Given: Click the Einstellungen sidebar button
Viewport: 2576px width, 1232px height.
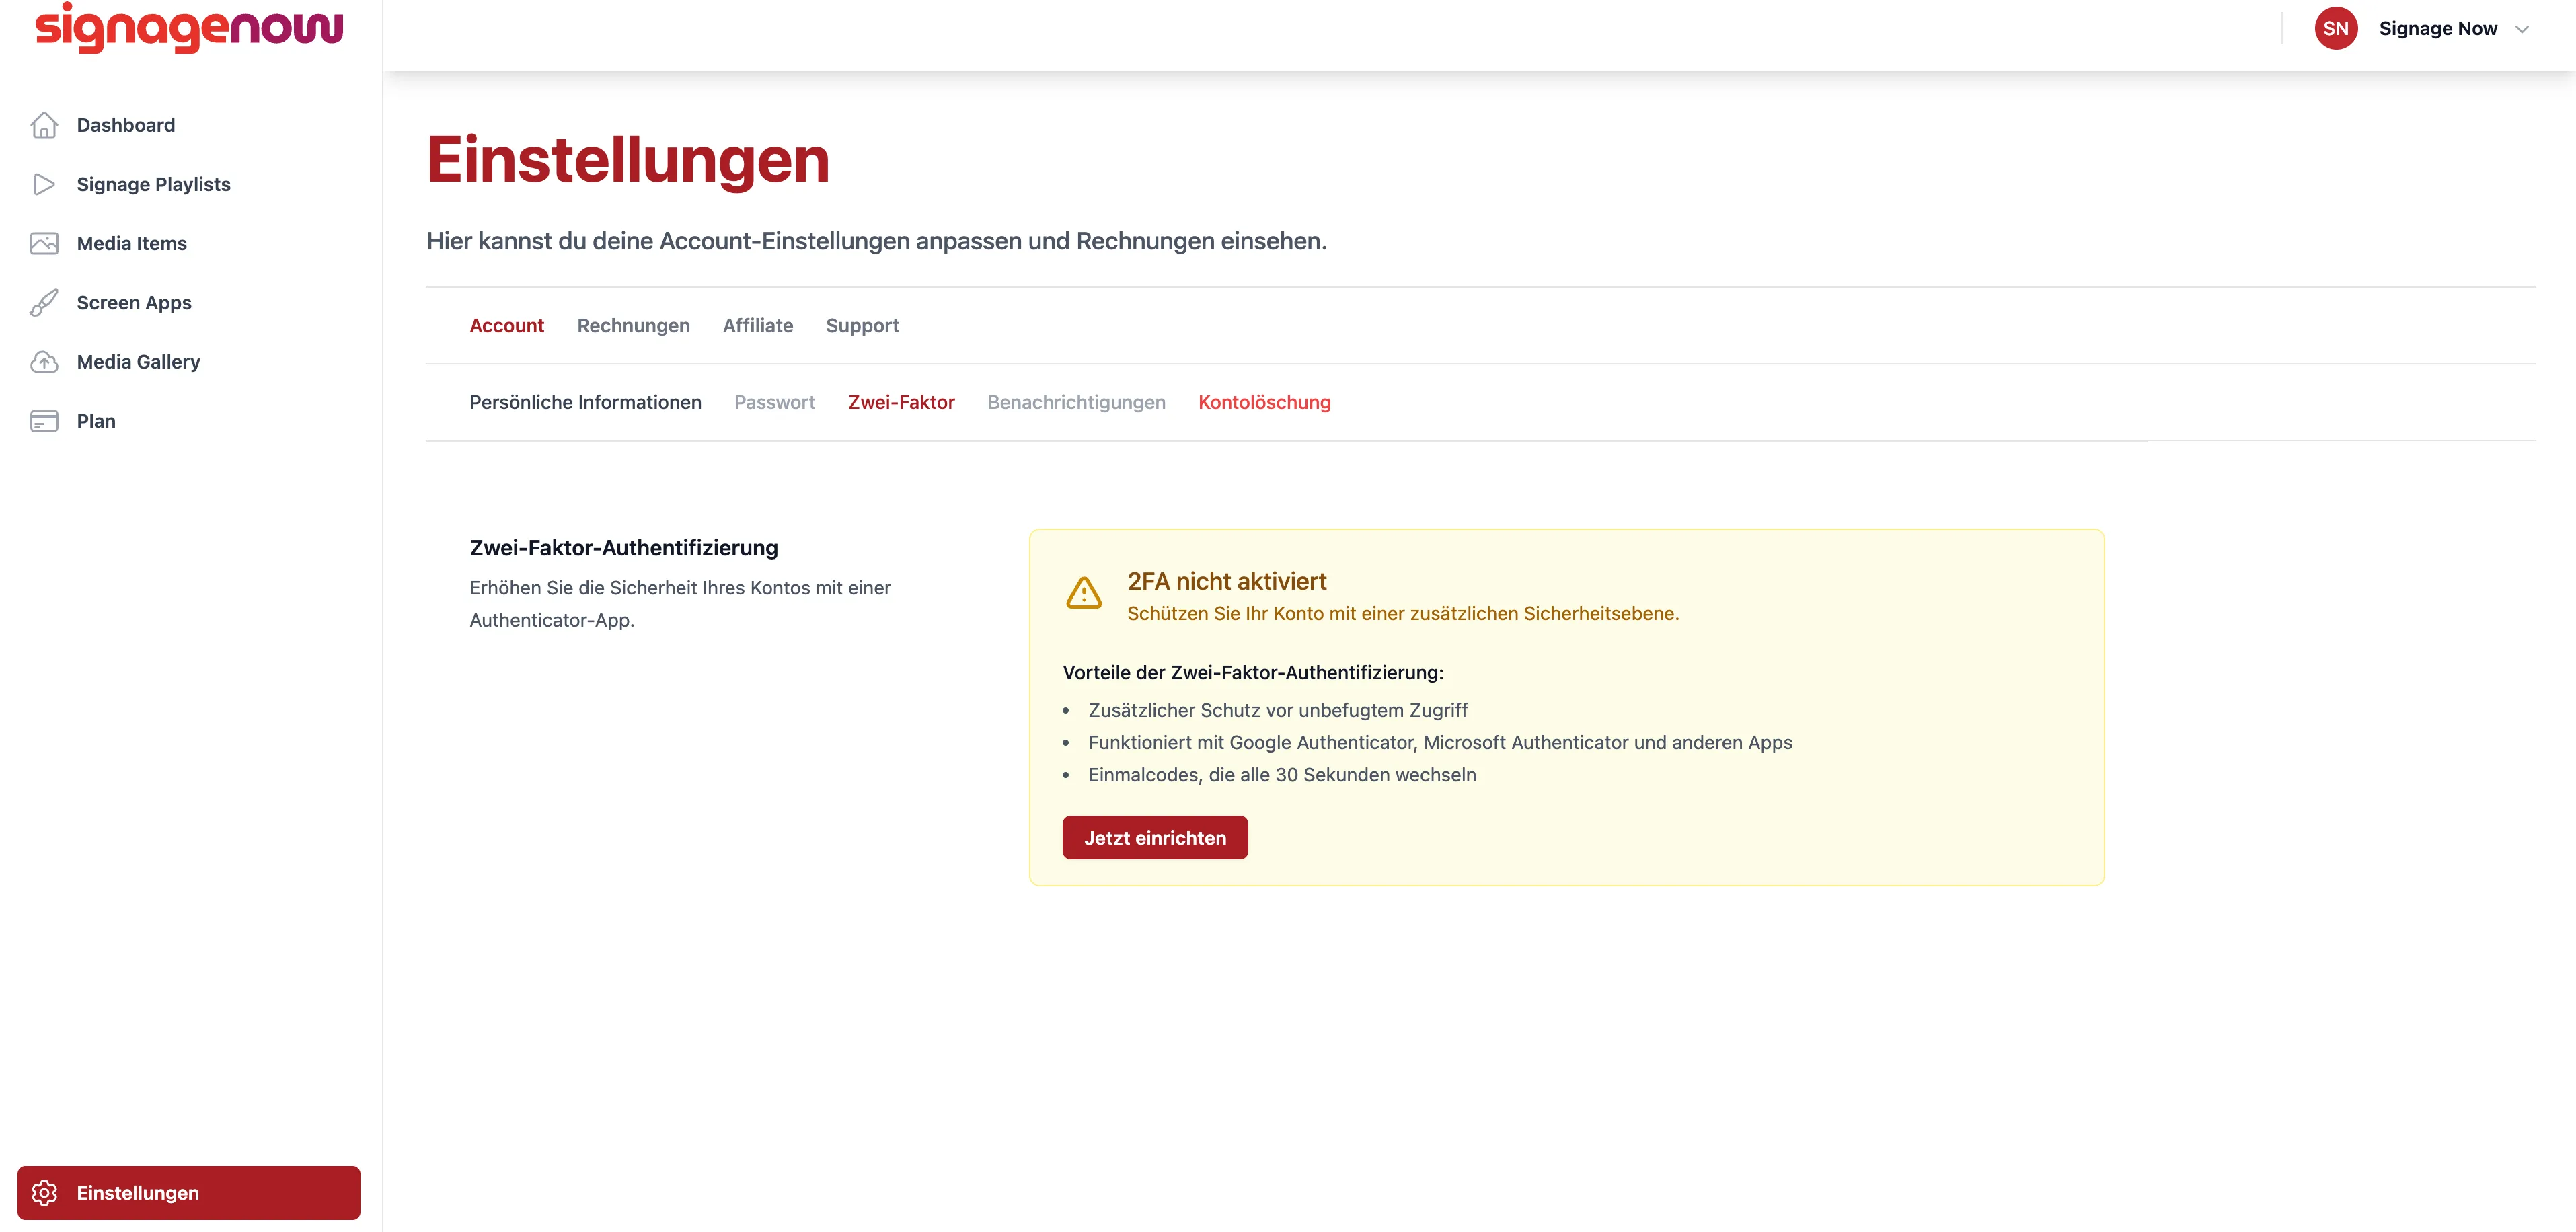Looking at the screenshot, I should point(189,1193).
